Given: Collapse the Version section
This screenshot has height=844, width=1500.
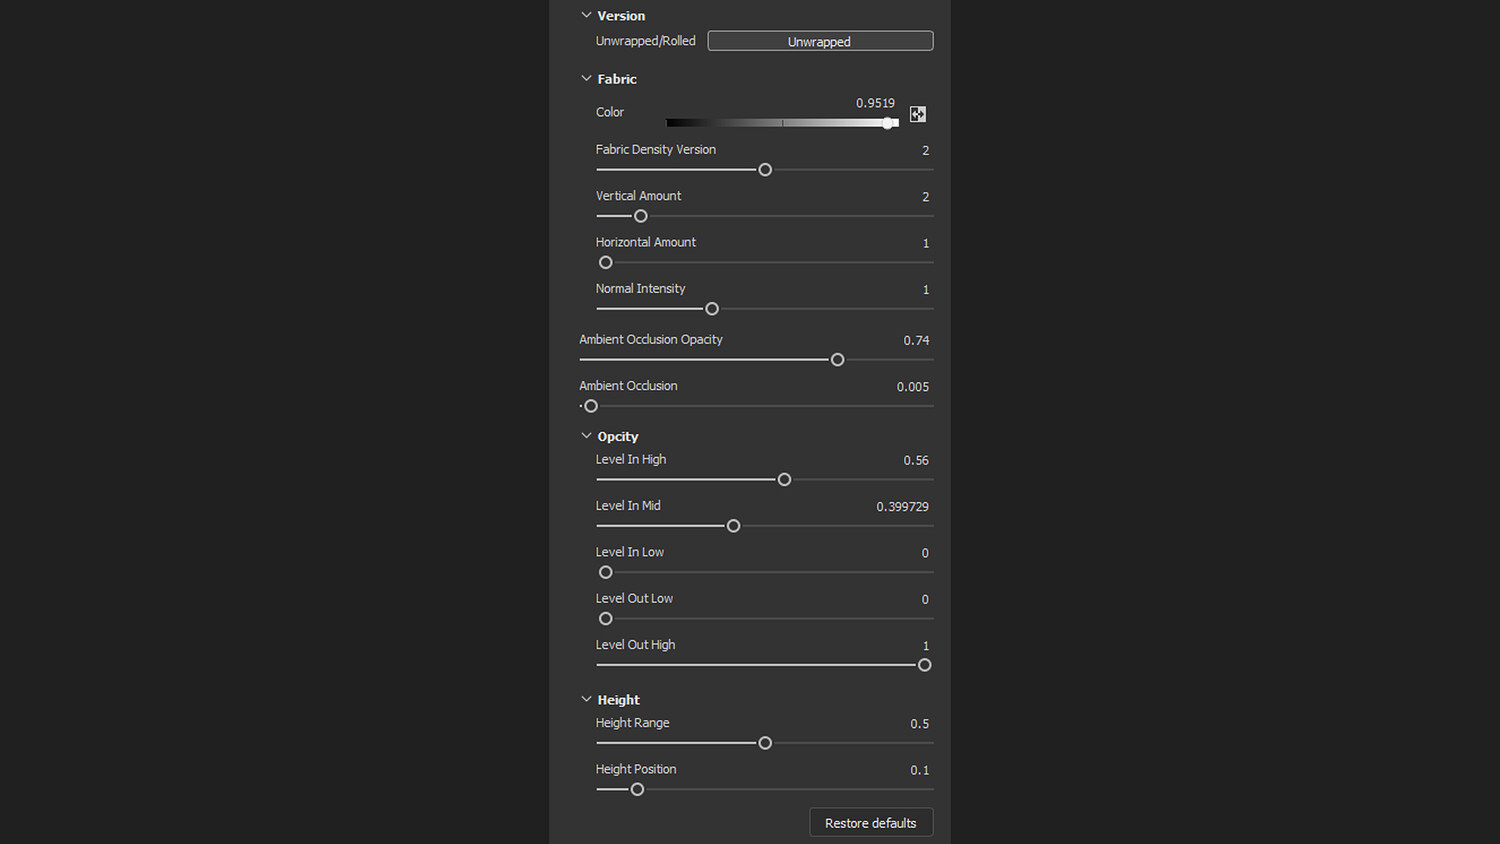Looking at the screenshot, I should [587, 16].
